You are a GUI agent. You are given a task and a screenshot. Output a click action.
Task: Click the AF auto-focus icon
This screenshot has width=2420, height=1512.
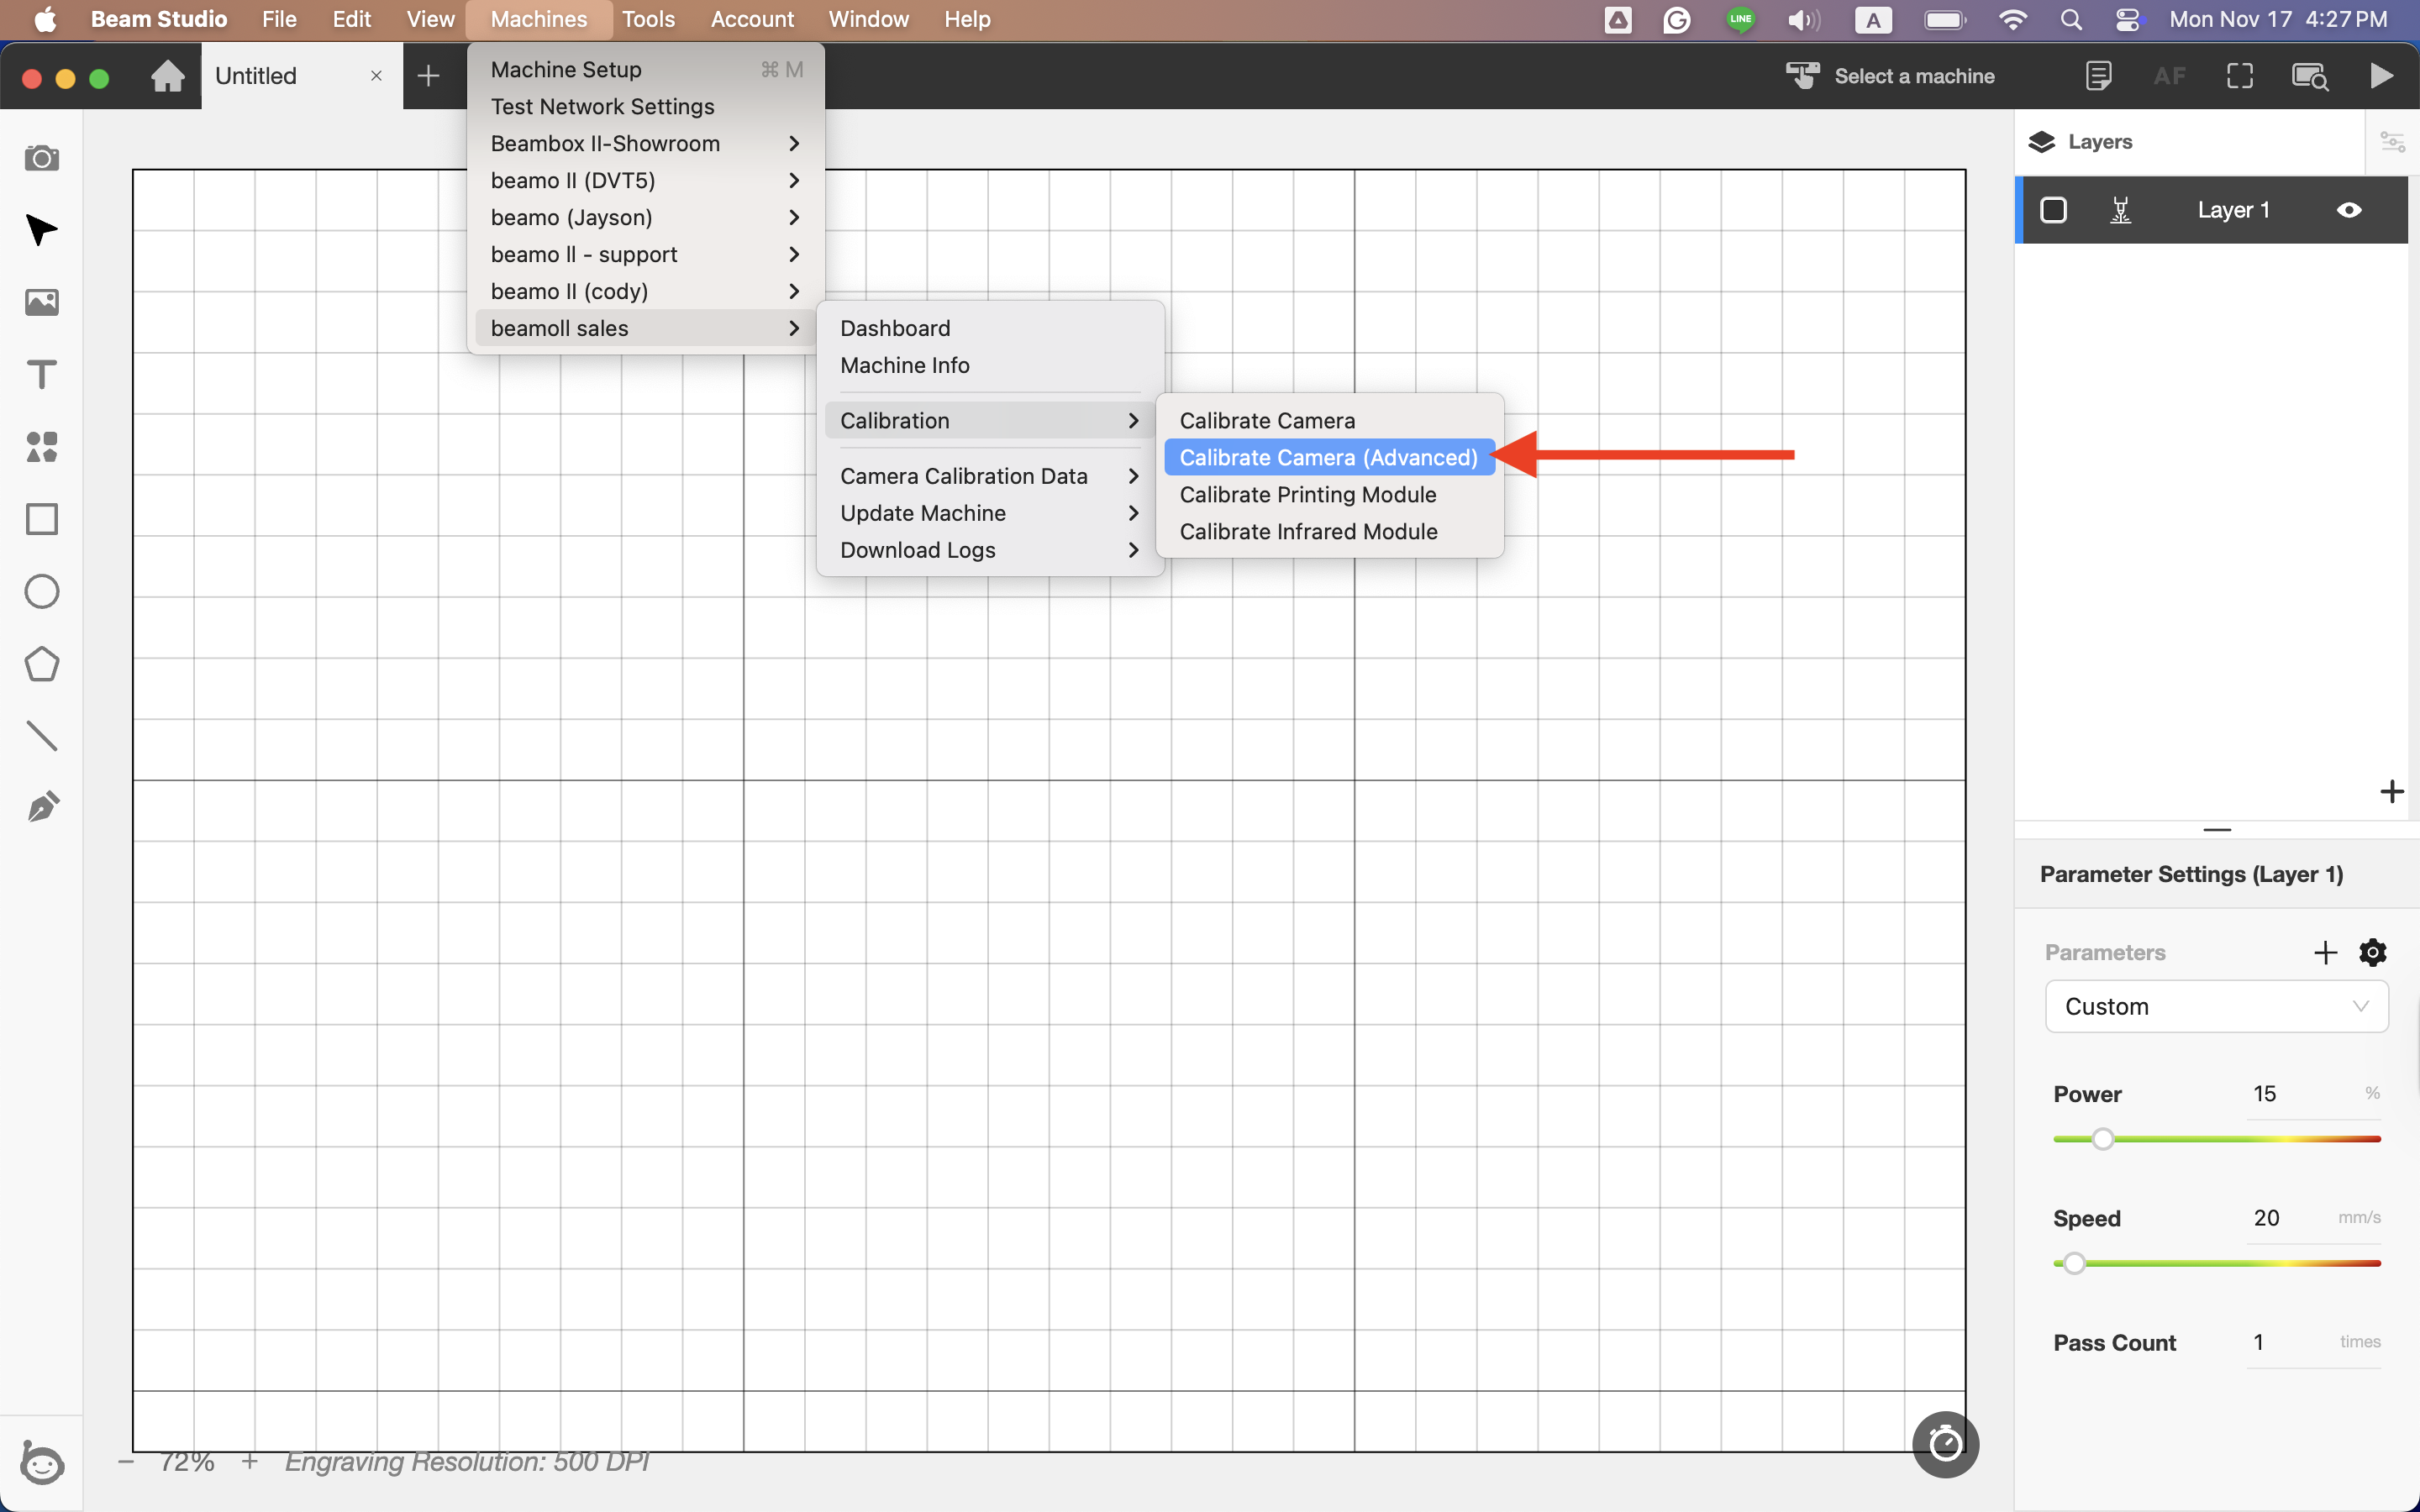[x=2169, y=76]
